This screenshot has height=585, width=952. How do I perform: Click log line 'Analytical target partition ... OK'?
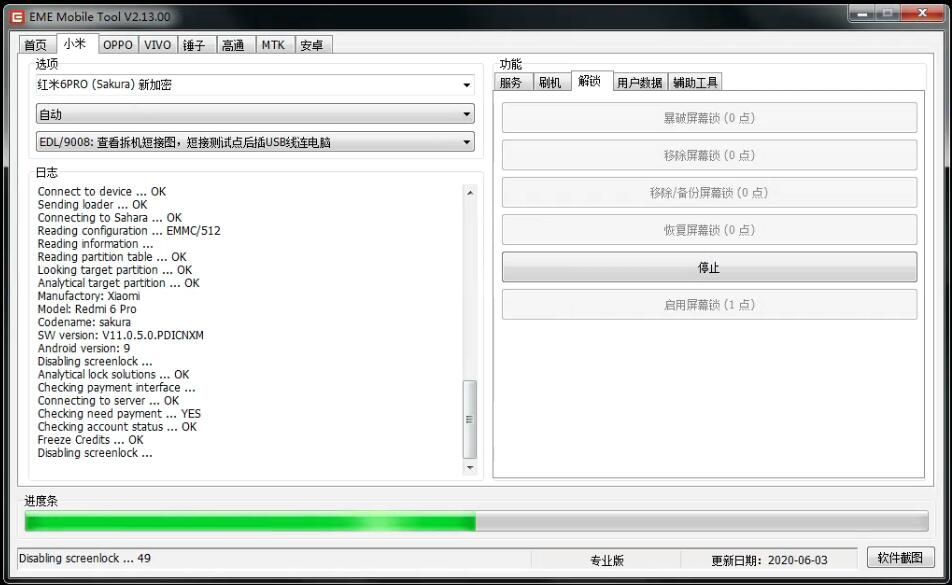click(118, 283)
